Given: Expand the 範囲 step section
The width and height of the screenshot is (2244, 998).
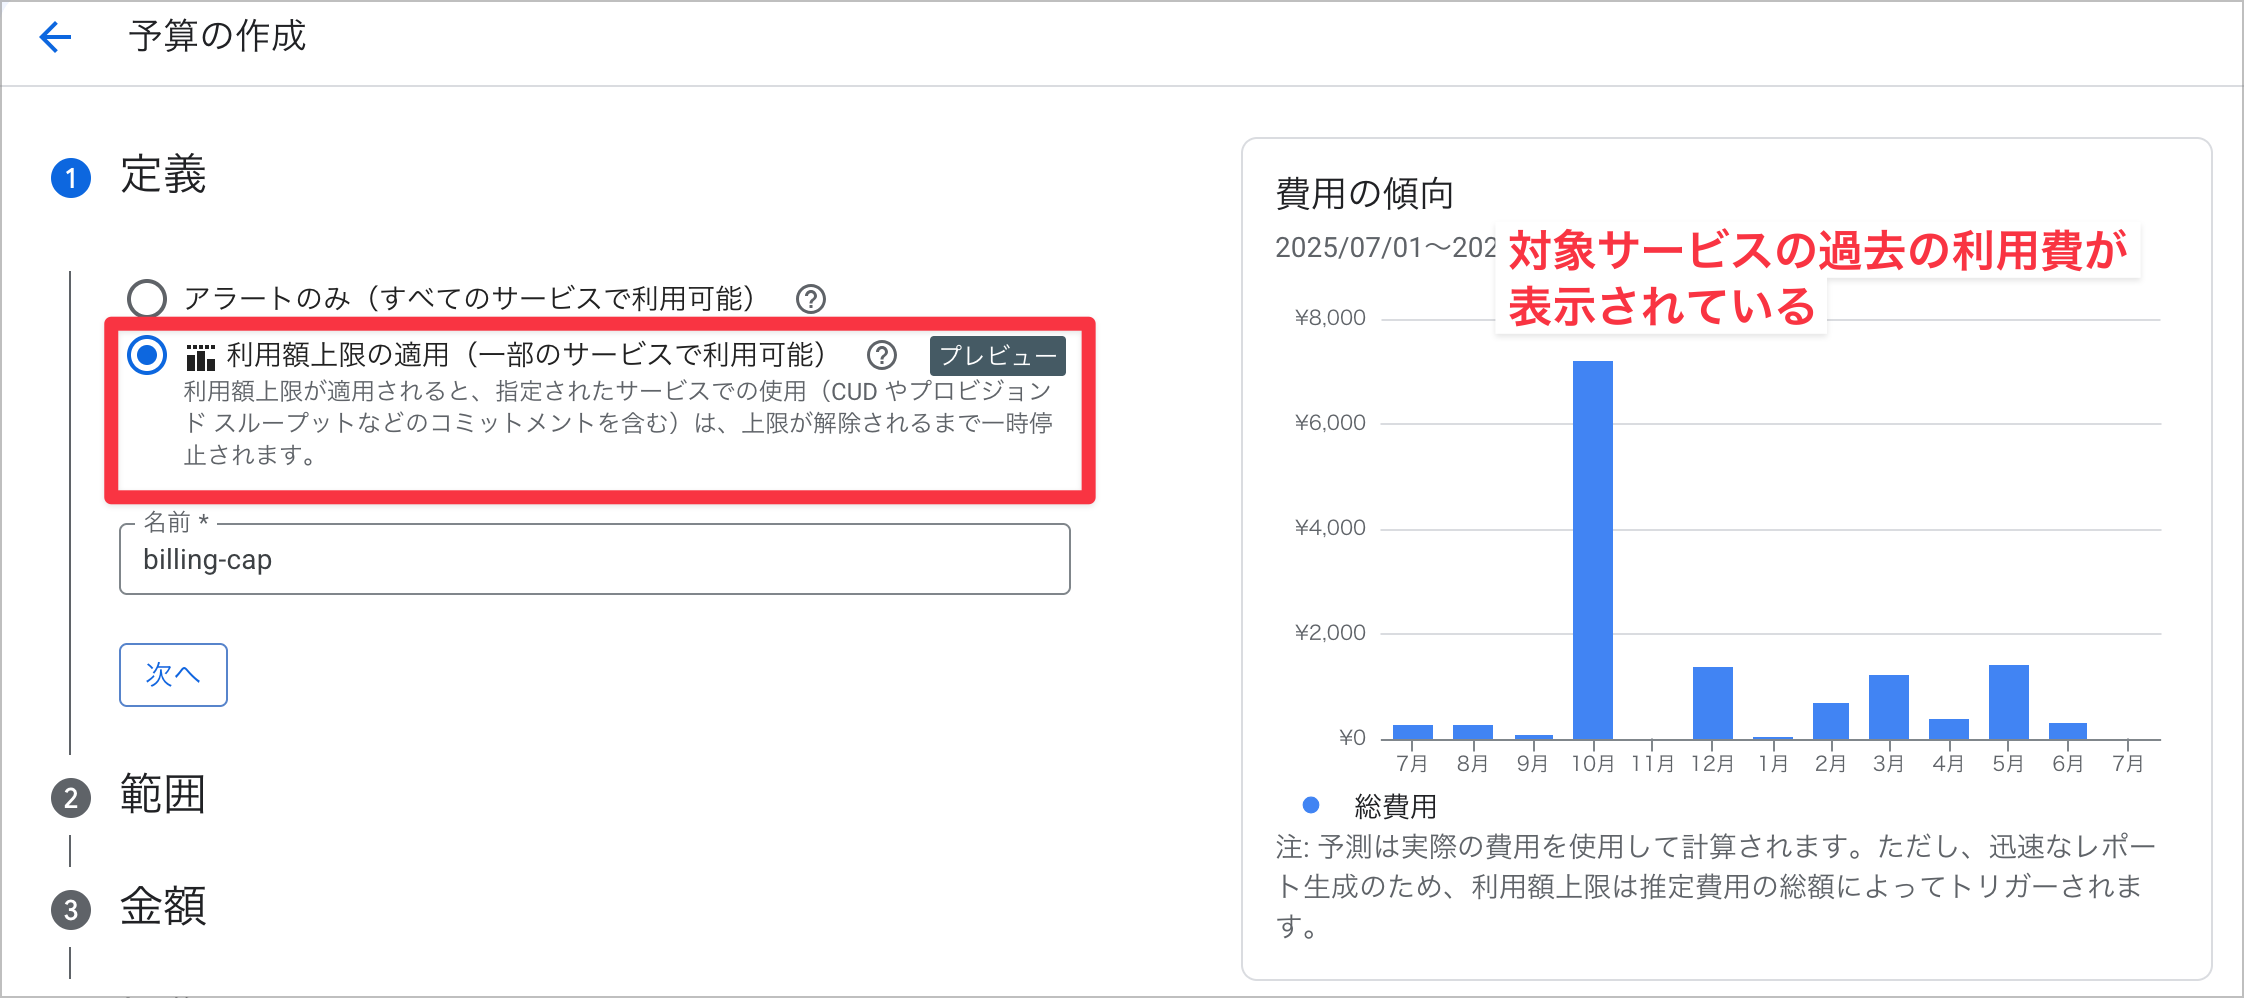Looking at the screenshot, I should (163, 795).
